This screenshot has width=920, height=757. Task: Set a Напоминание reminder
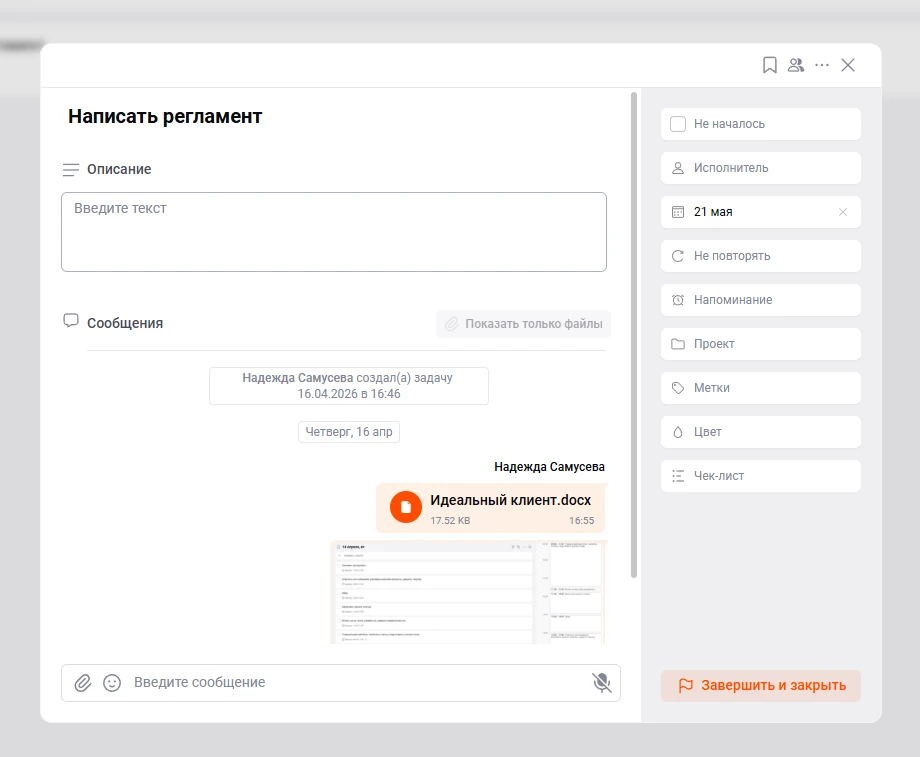click(760, 300)
